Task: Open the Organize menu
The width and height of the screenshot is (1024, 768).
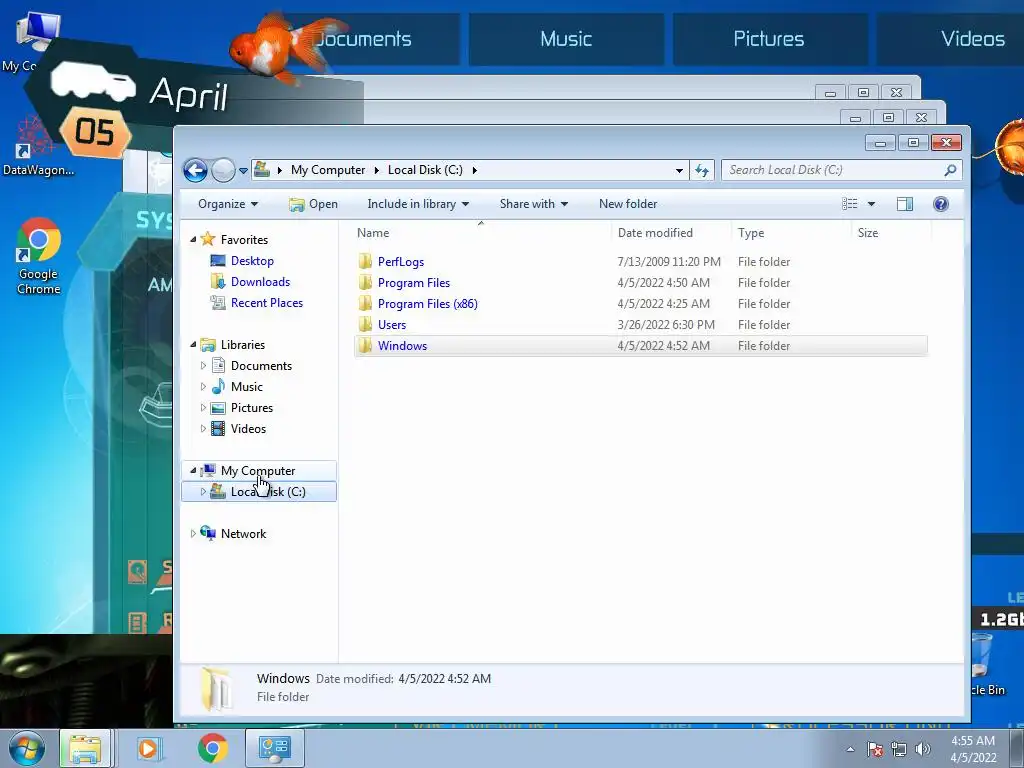Action: 228,204
